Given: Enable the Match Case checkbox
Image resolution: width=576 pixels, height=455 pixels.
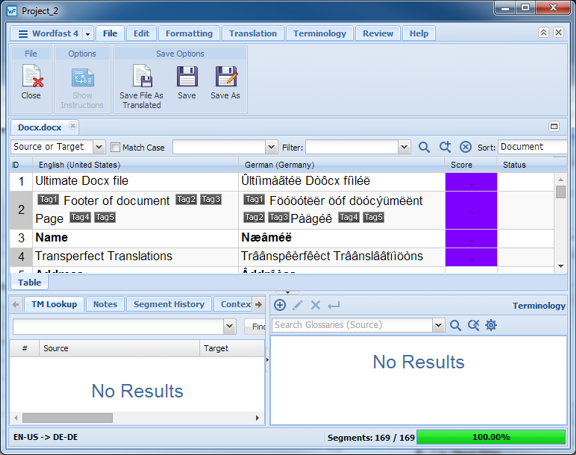Looking at the screenshot, I should click(115, 147).
